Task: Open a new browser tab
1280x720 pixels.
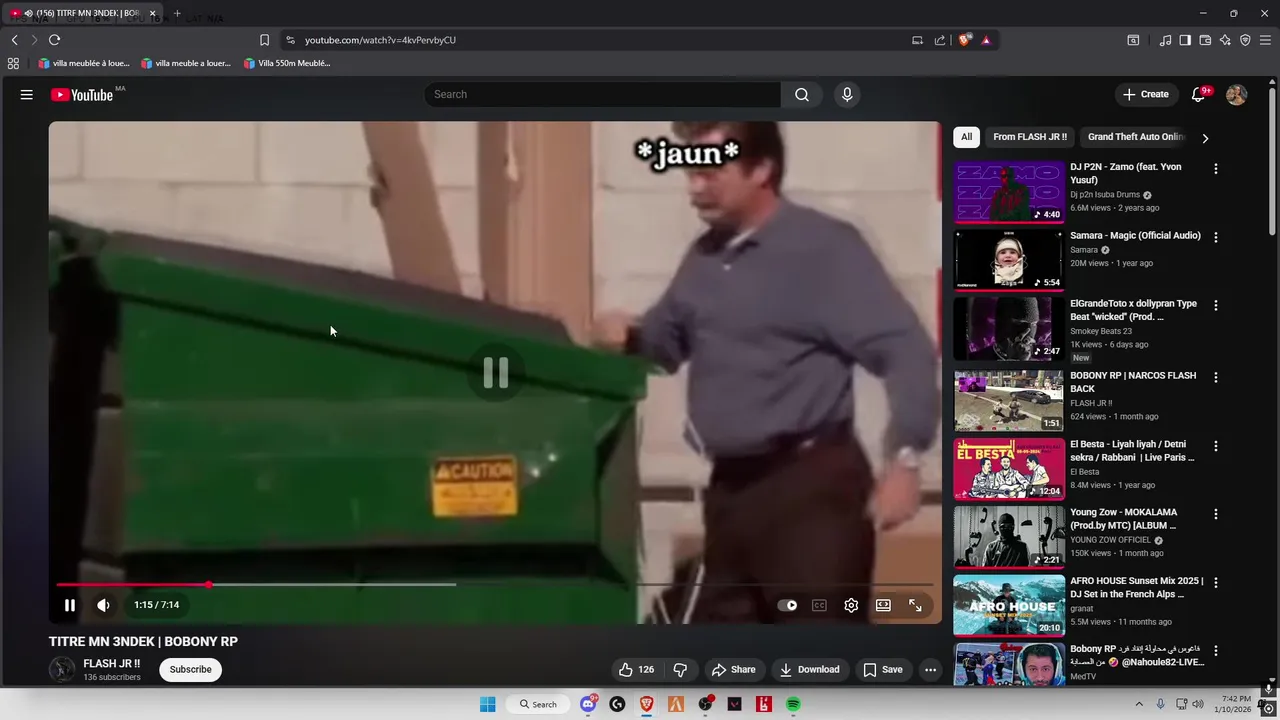Action: (x=177, y=13)
